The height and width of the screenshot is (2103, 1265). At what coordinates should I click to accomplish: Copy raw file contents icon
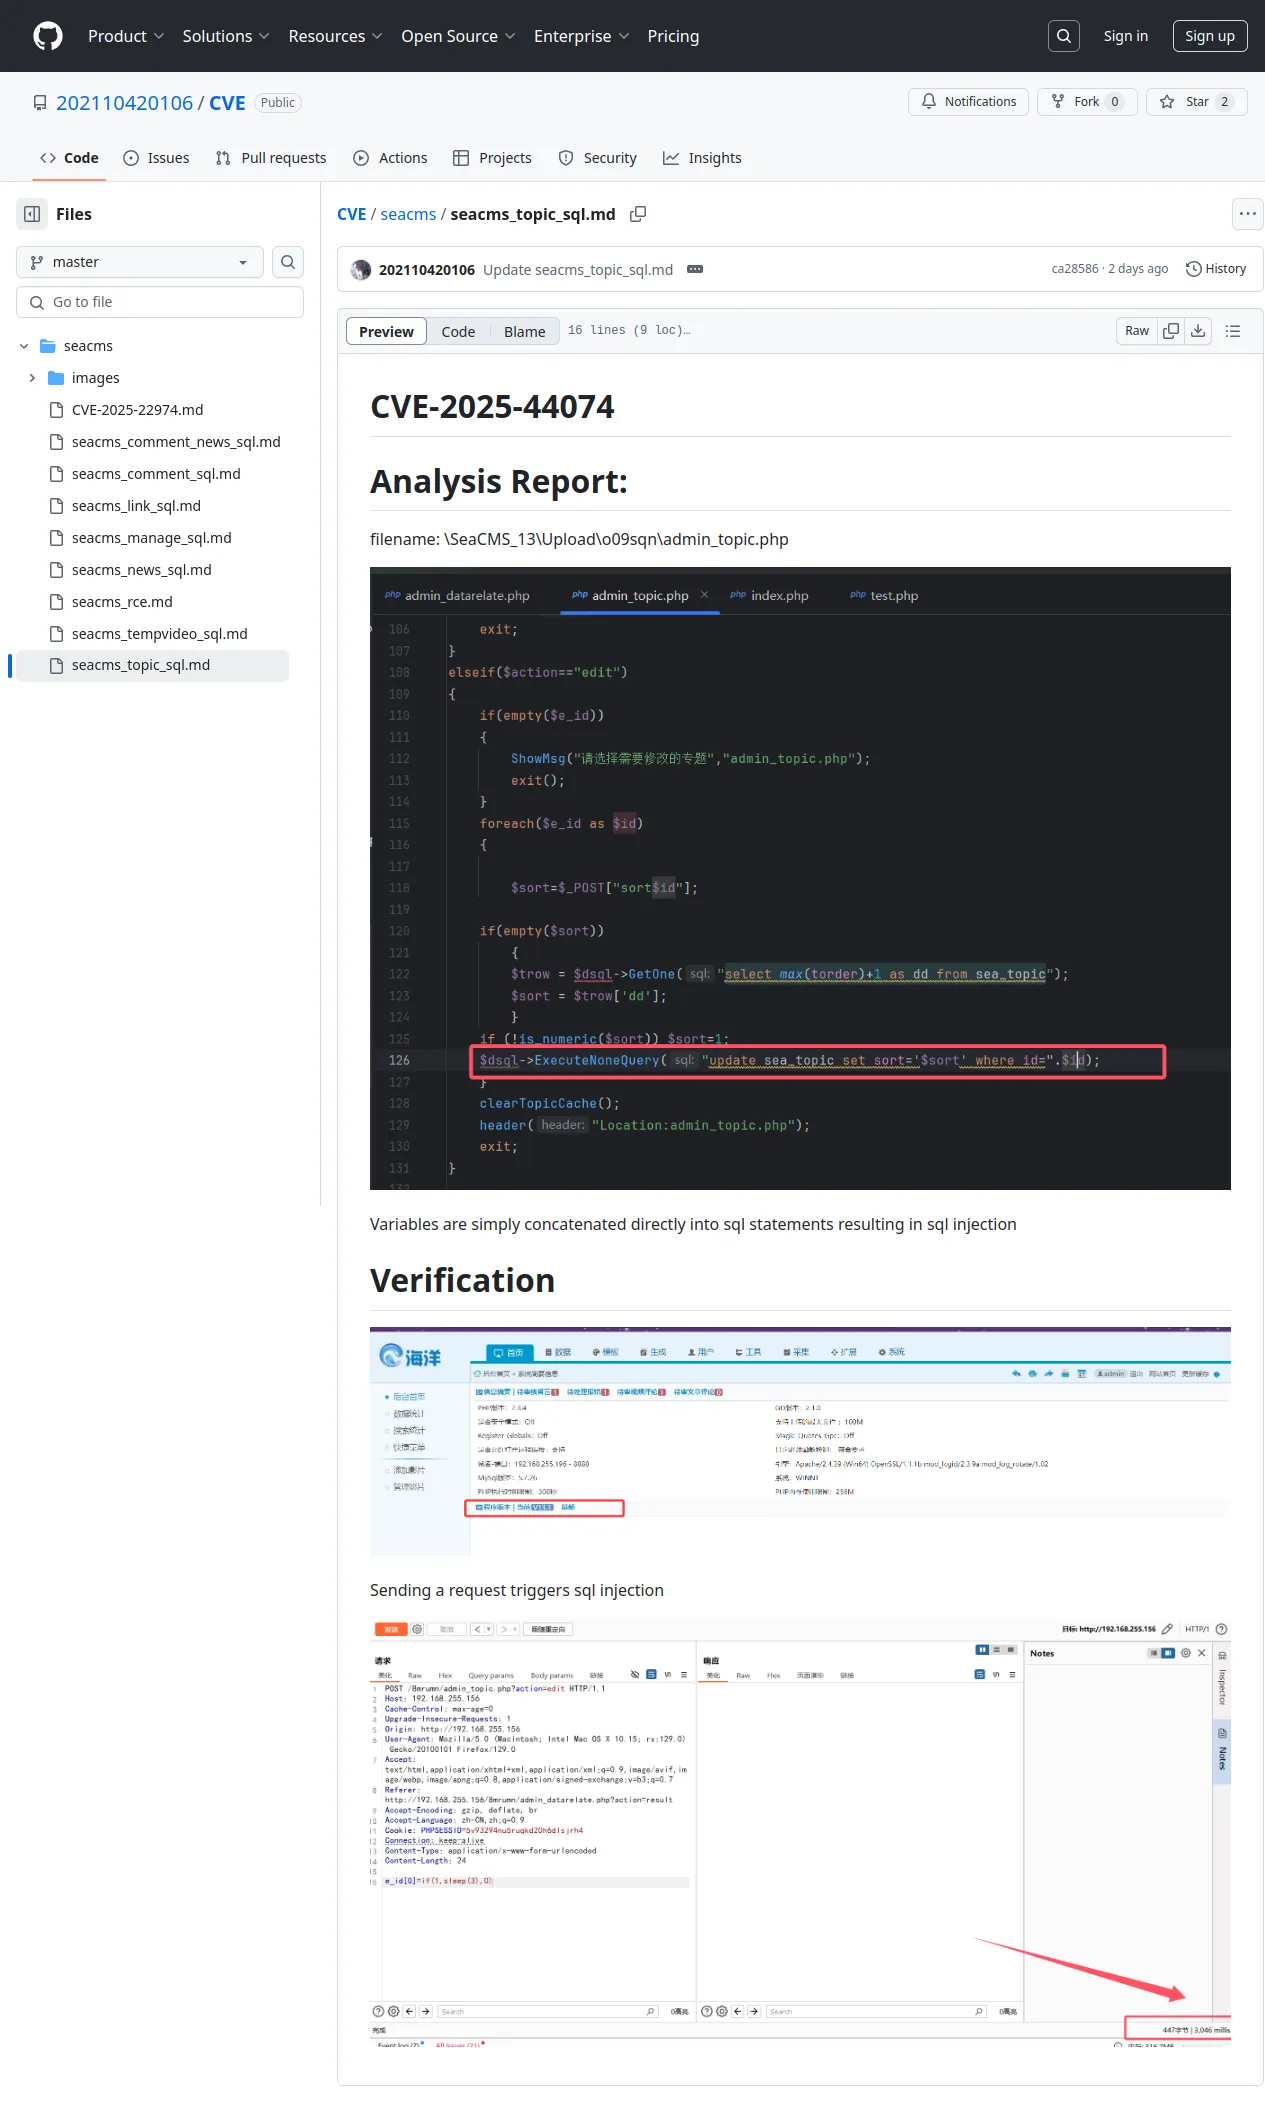[x=1171, y=331]
